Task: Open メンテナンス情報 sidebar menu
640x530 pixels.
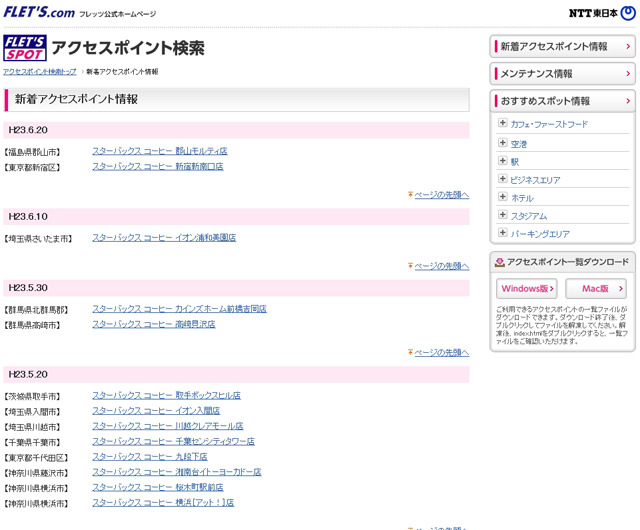Action: 562,74
